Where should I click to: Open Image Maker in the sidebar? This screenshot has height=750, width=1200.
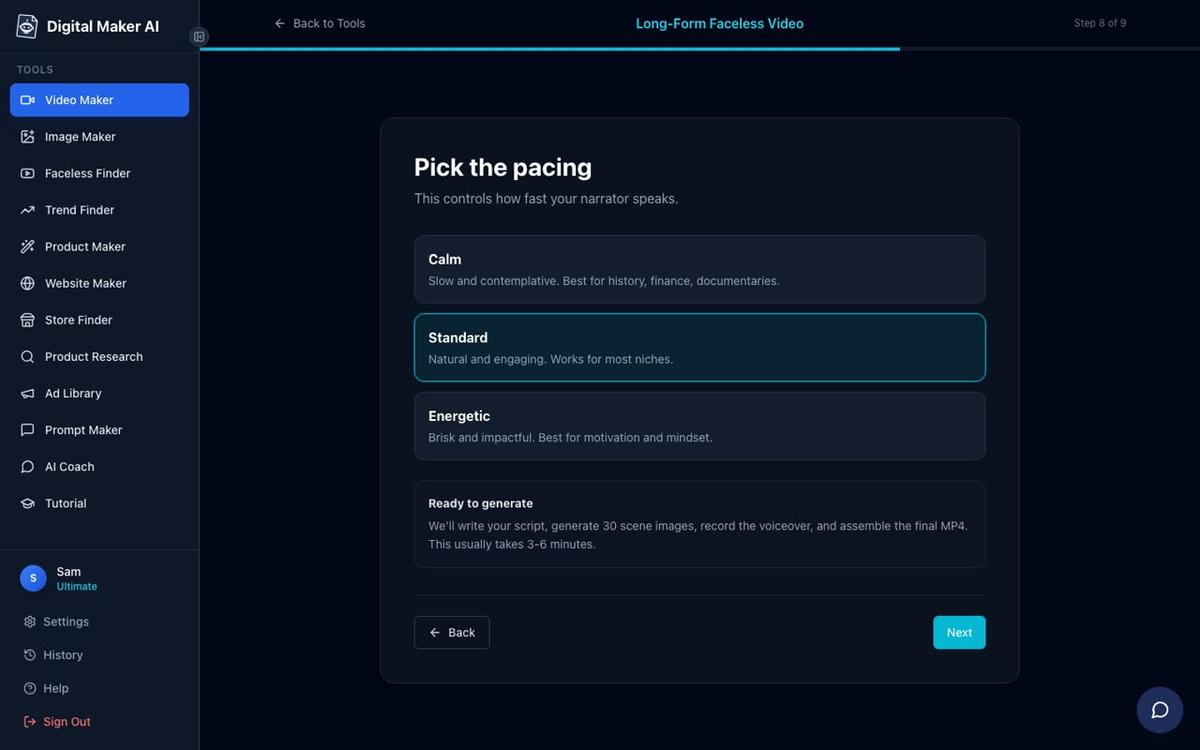pyautogui.click(x=99, y=137)
